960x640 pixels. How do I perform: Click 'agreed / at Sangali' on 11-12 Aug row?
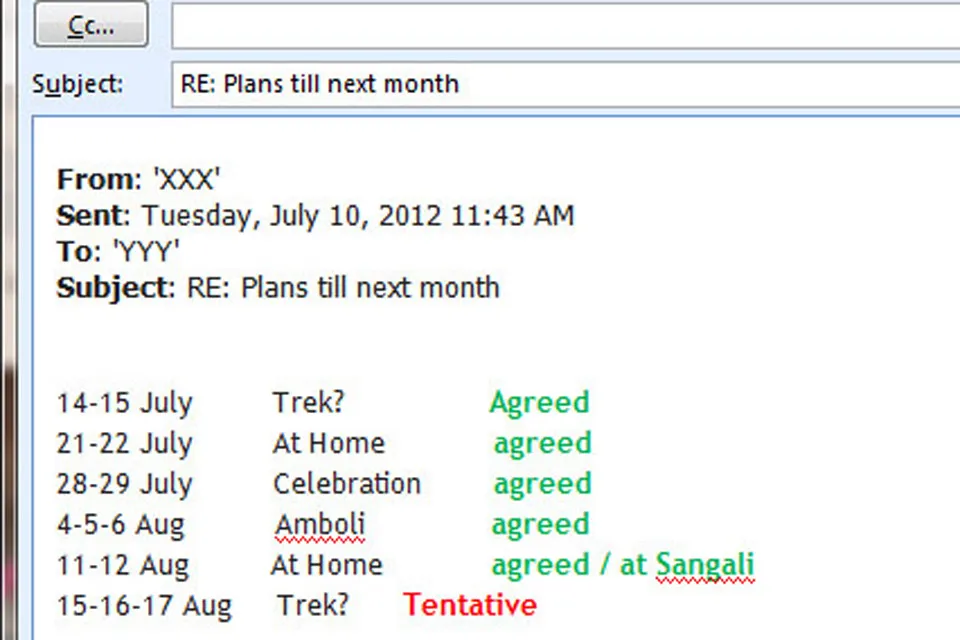622,564
